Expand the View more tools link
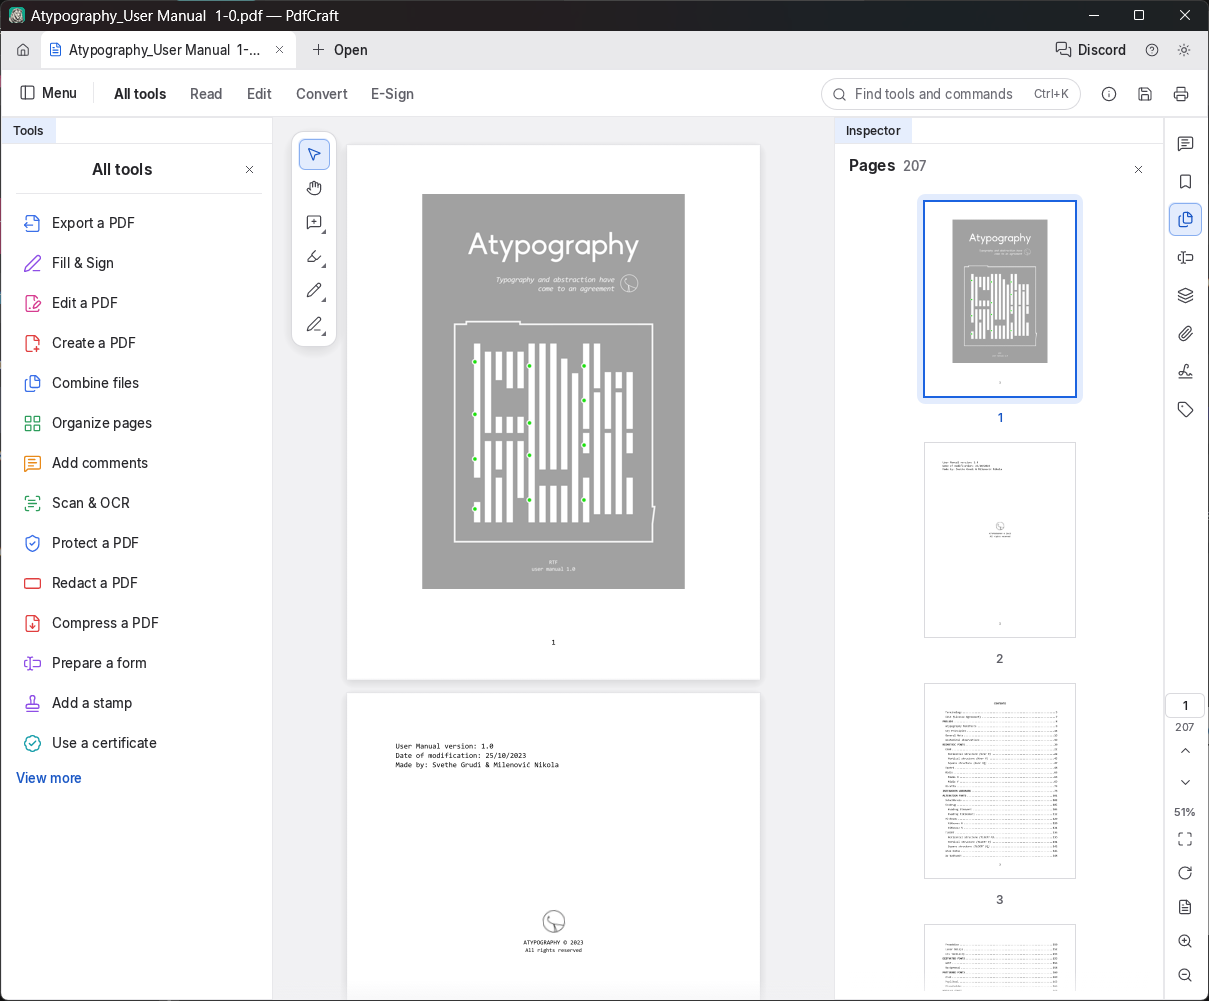The width and height of the screenshot is (1209, 1001). coord(49,778)
